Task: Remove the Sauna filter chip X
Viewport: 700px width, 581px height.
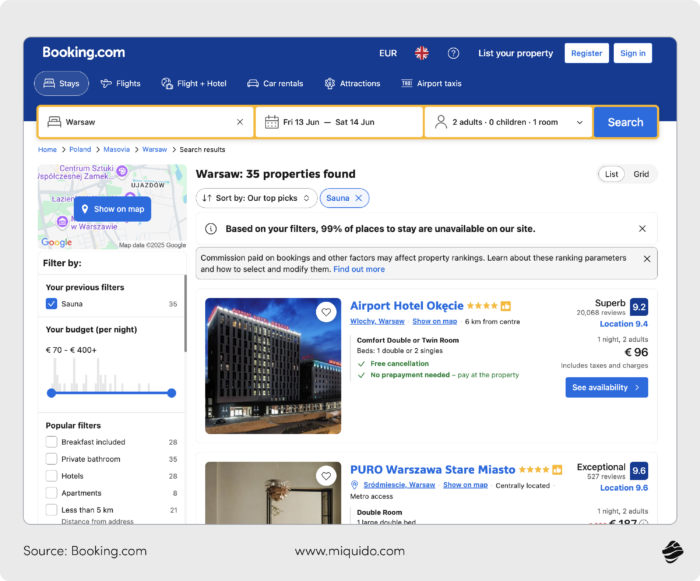Action: 358,198
